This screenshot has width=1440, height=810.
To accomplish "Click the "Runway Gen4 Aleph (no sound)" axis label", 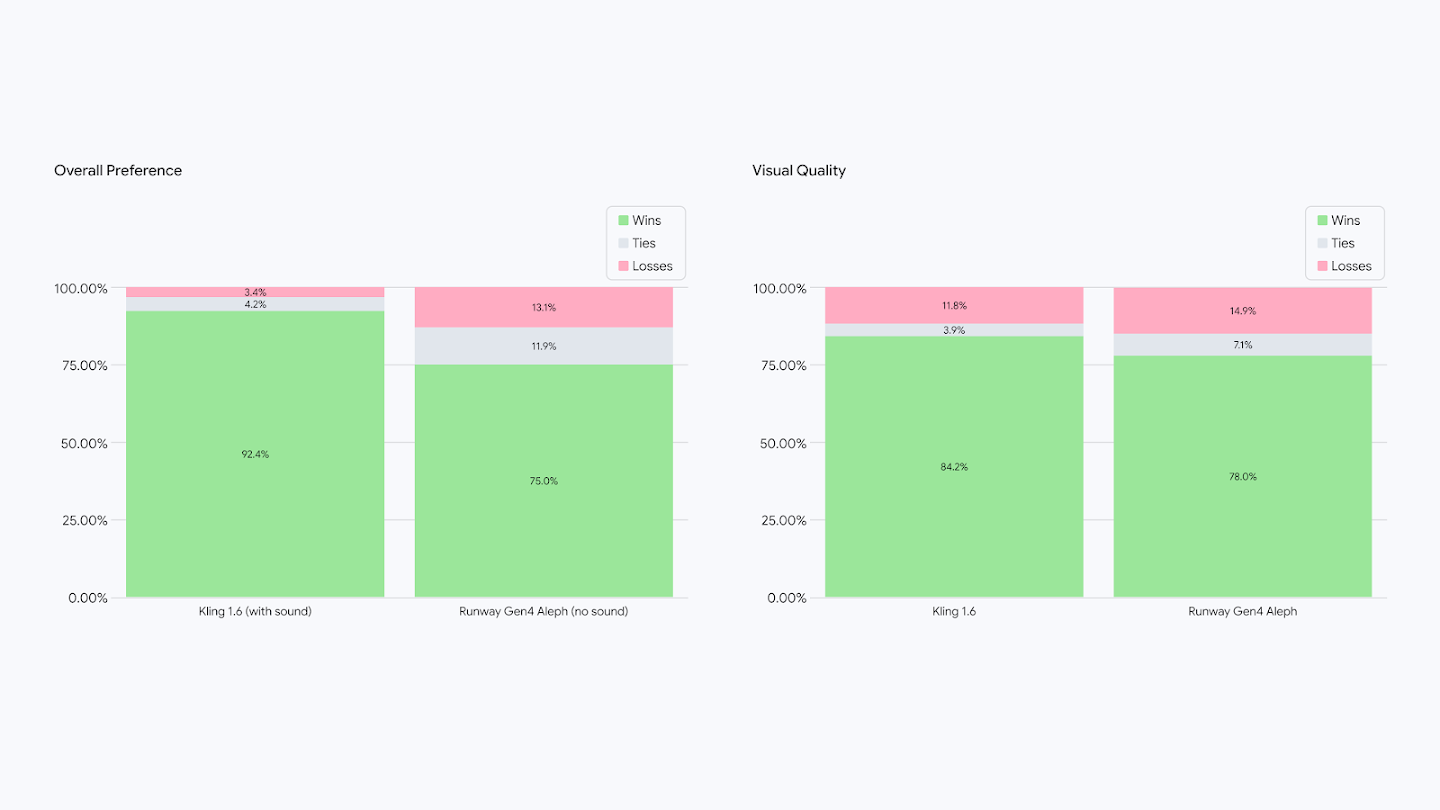I will (x=544, y=611).
